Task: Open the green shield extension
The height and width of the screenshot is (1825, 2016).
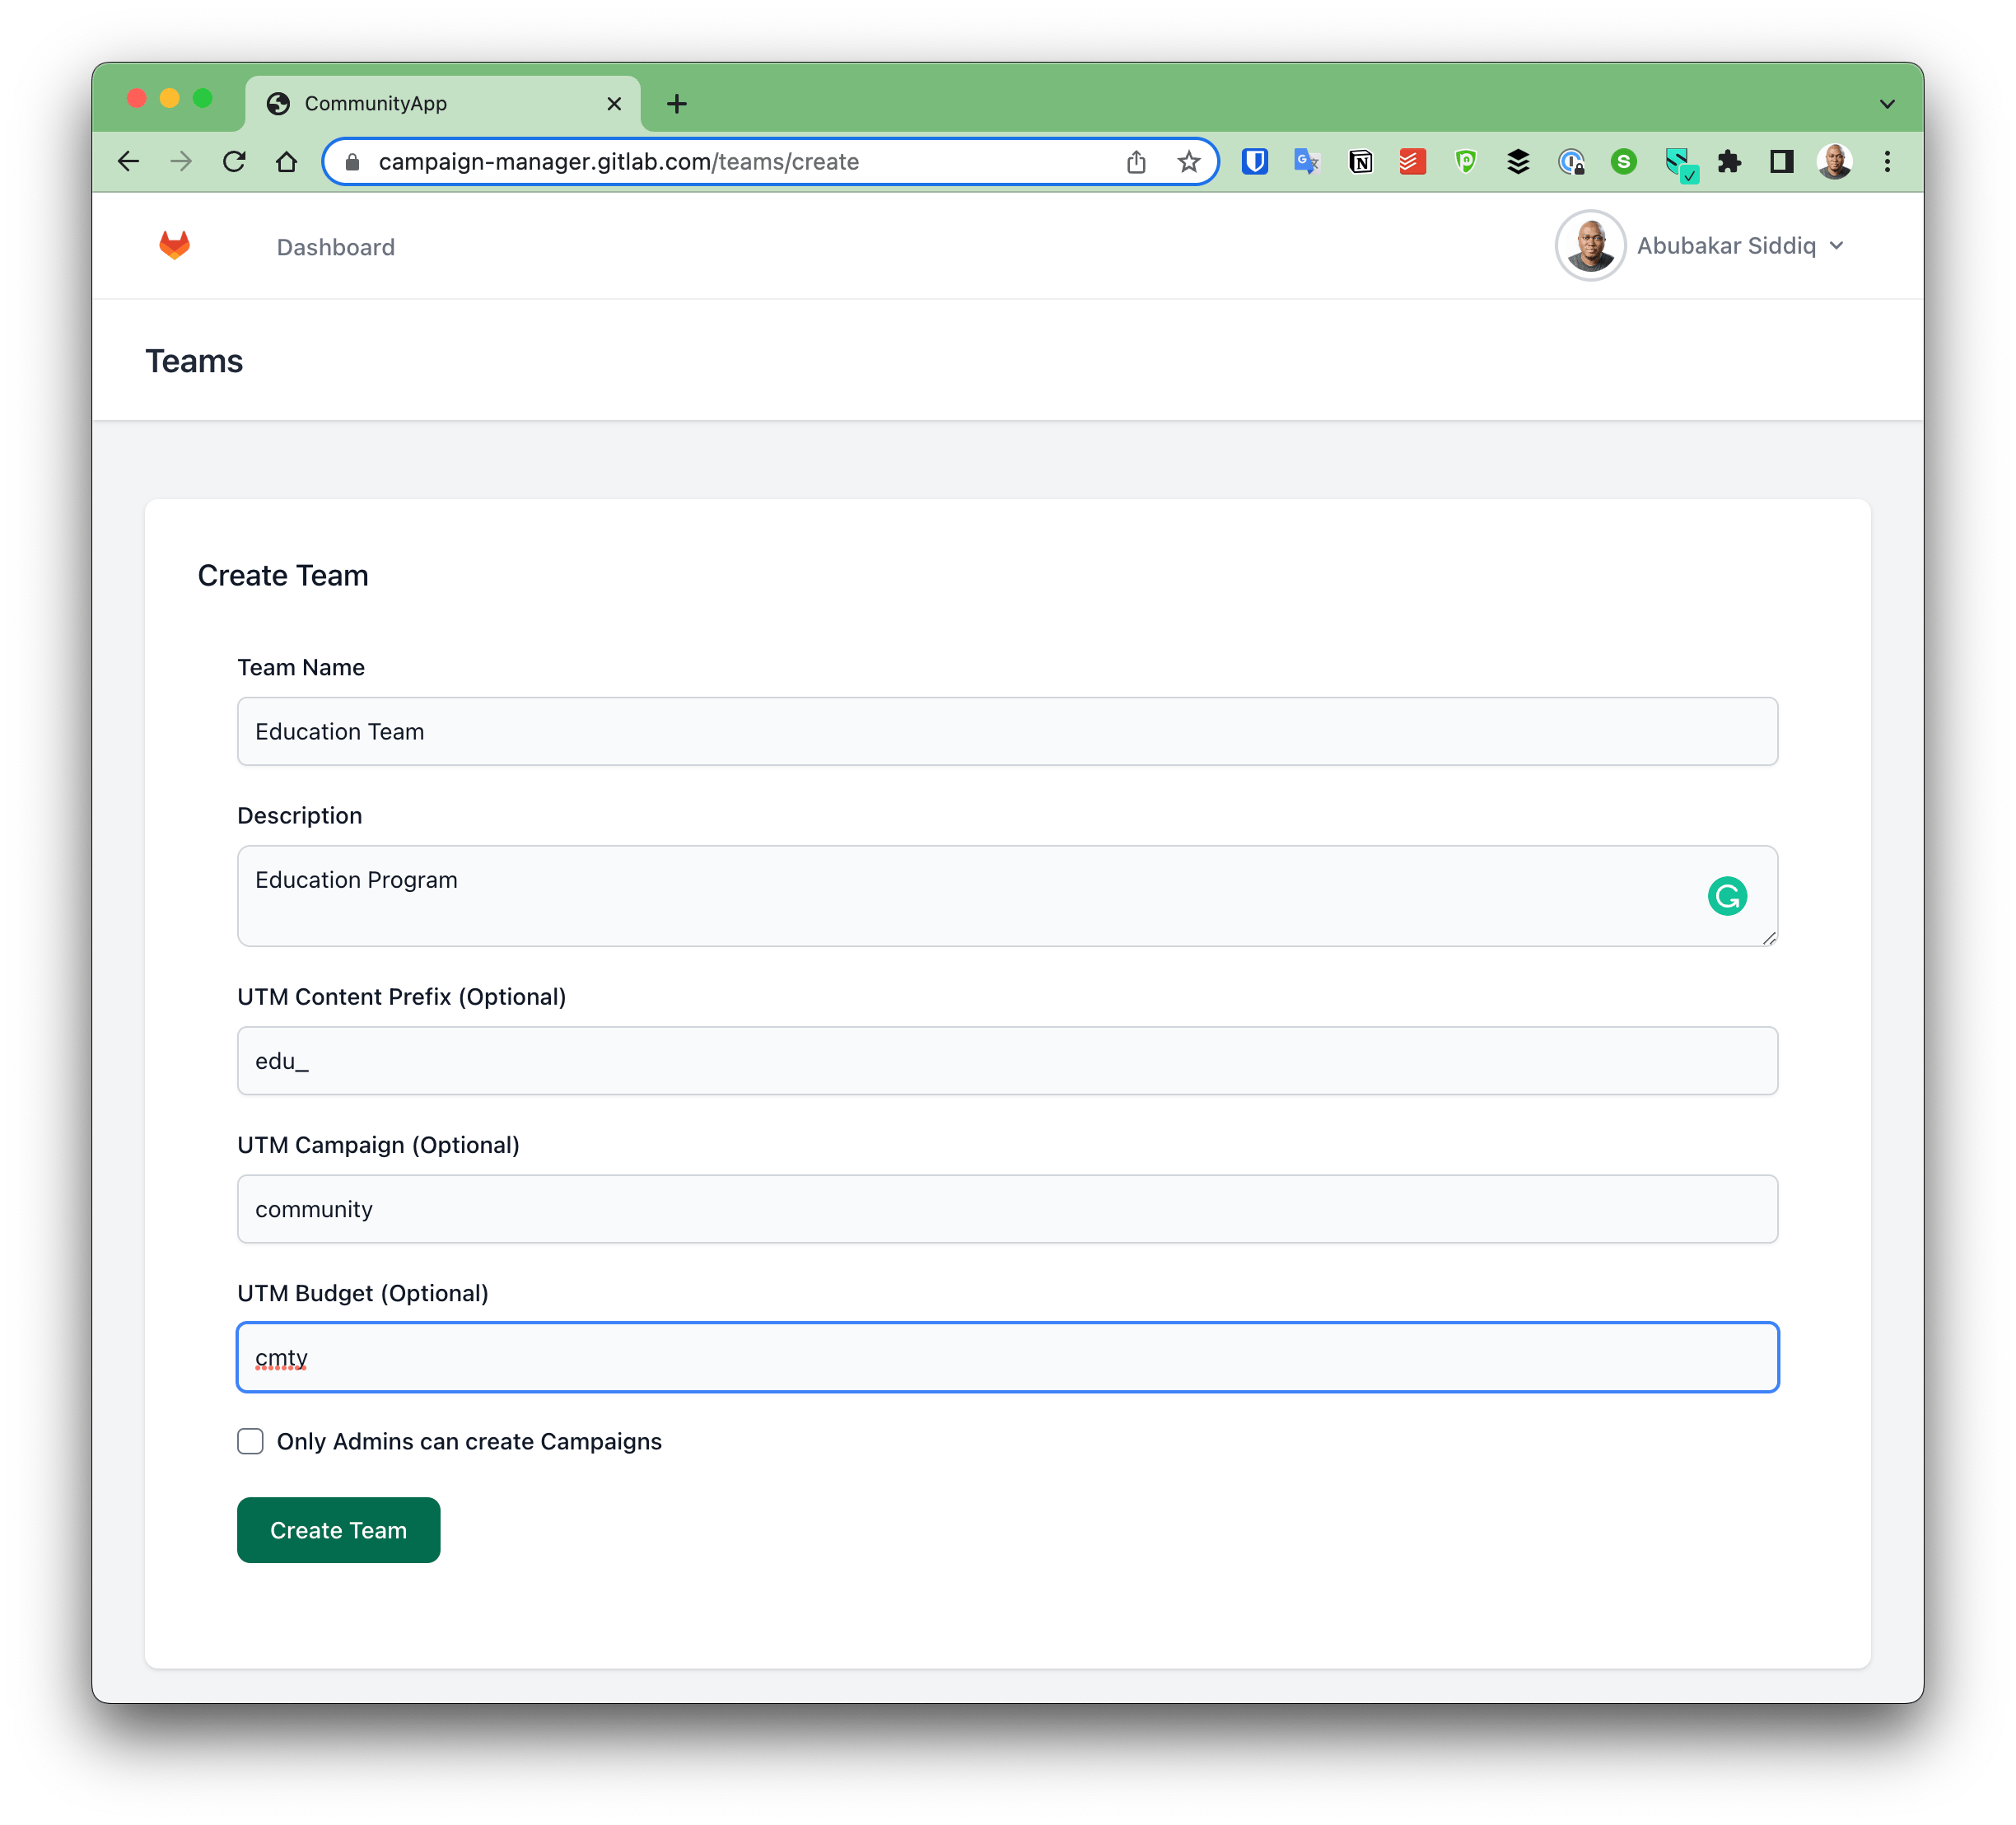Action: (x=1465, y=161)
